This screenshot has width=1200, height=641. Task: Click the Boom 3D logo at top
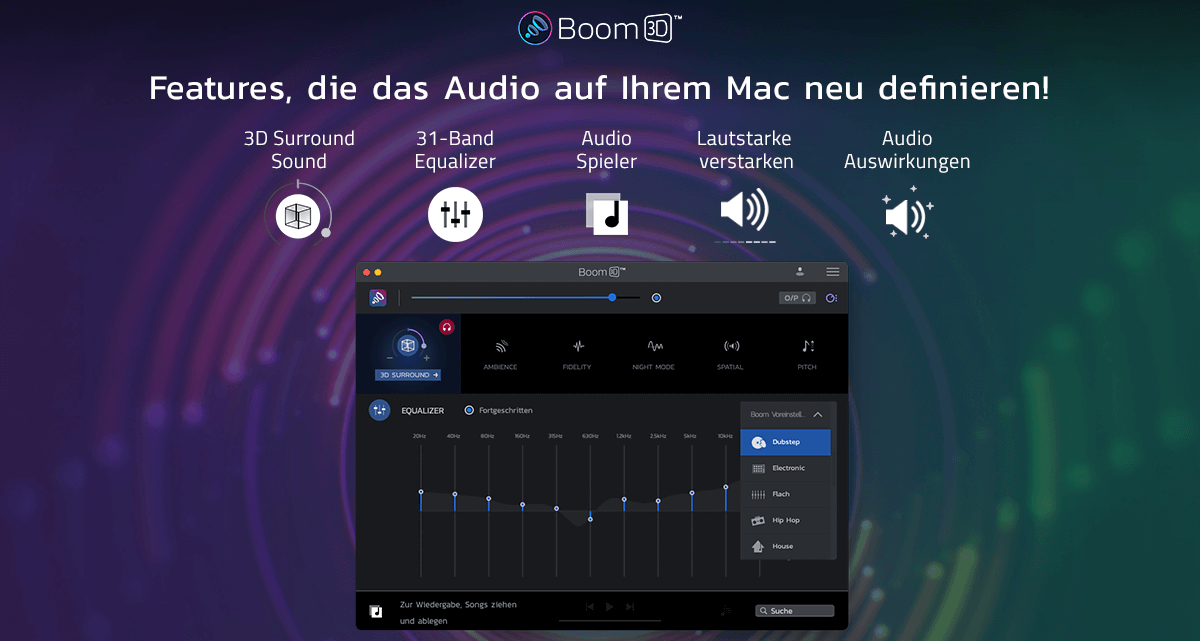pos(600,28)
